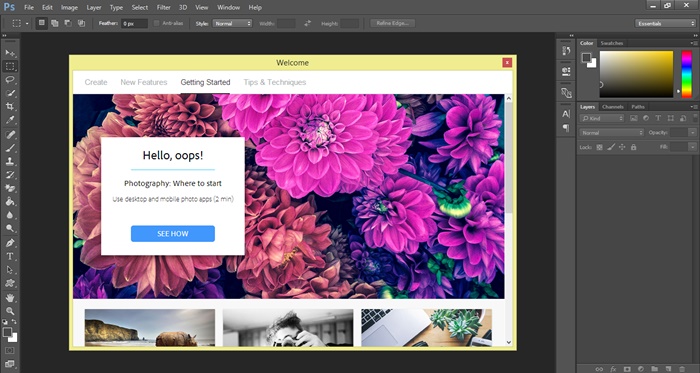Open the Layers panel flyout menu
Viewport: 700px width, 373px height.
point(694,107)
